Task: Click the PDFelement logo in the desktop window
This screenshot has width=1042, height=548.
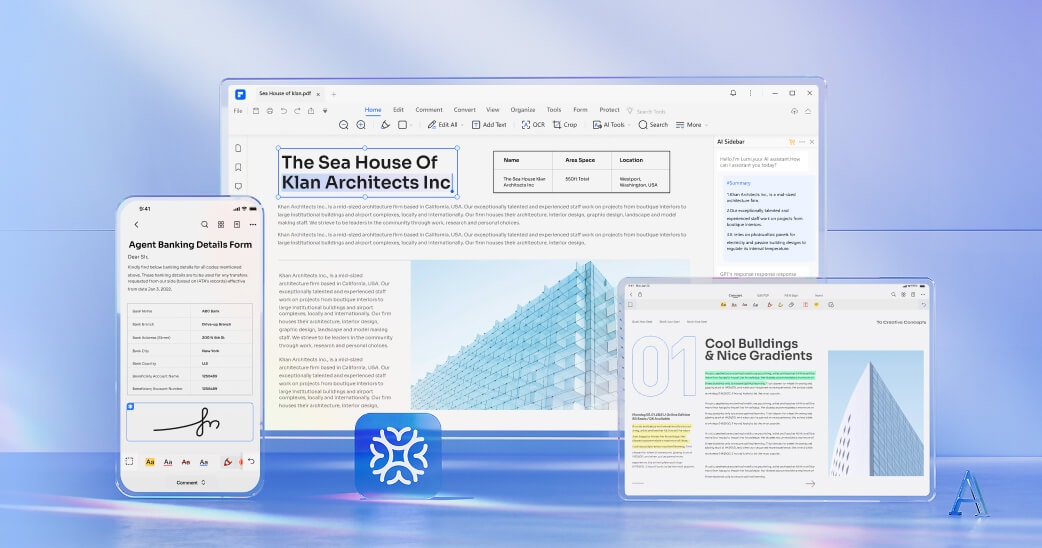Action: (x=240, y=94)
